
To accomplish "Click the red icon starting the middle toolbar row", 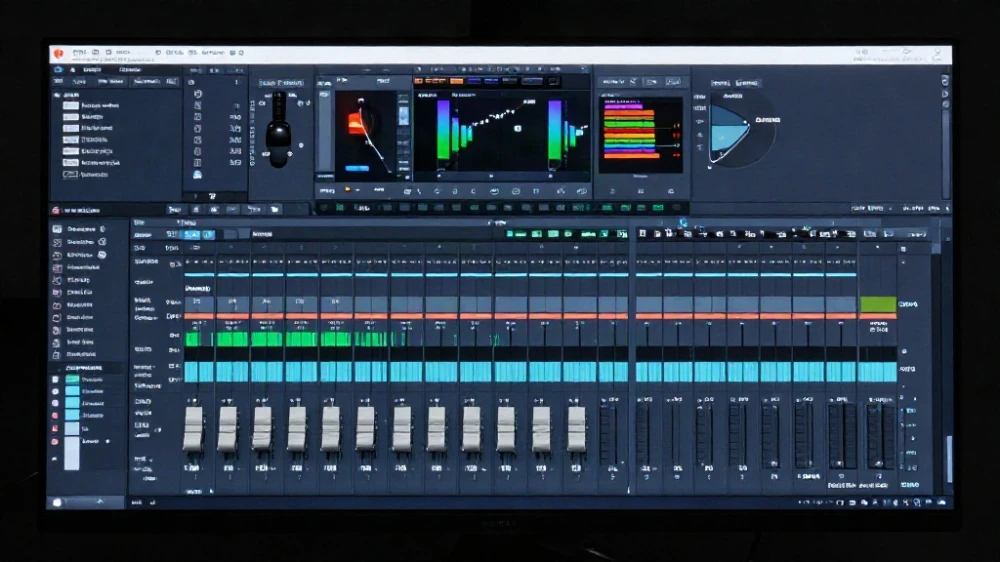I will [x=55, y=210].
